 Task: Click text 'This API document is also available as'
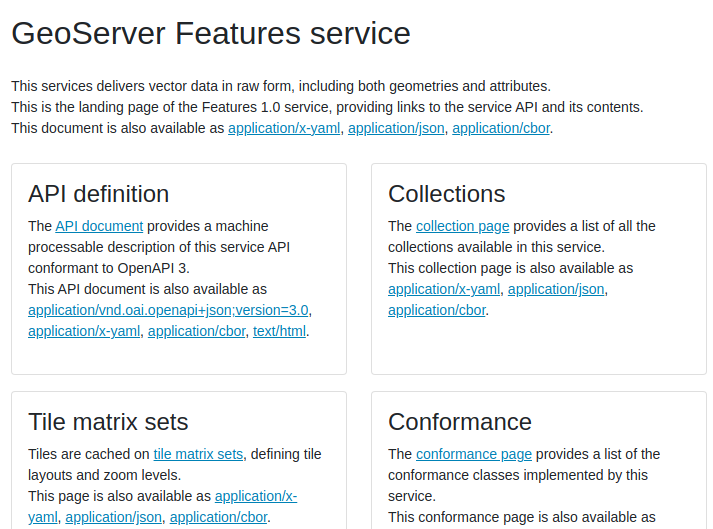(147, 289)
